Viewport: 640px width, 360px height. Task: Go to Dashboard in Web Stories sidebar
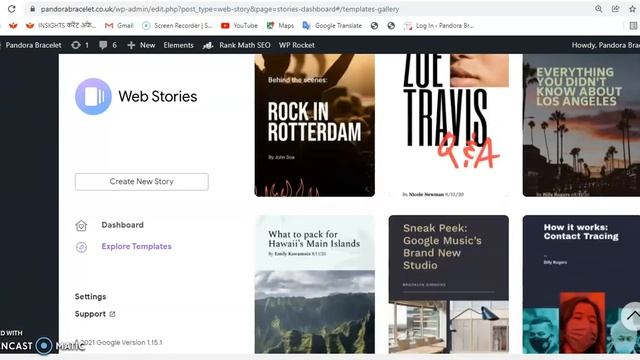[x=122, y=225]
